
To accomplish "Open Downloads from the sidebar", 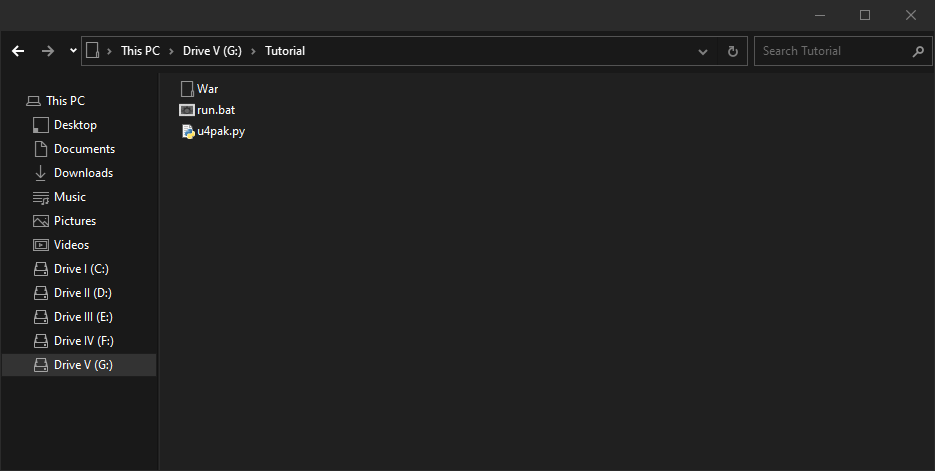I will click(83, 173).
